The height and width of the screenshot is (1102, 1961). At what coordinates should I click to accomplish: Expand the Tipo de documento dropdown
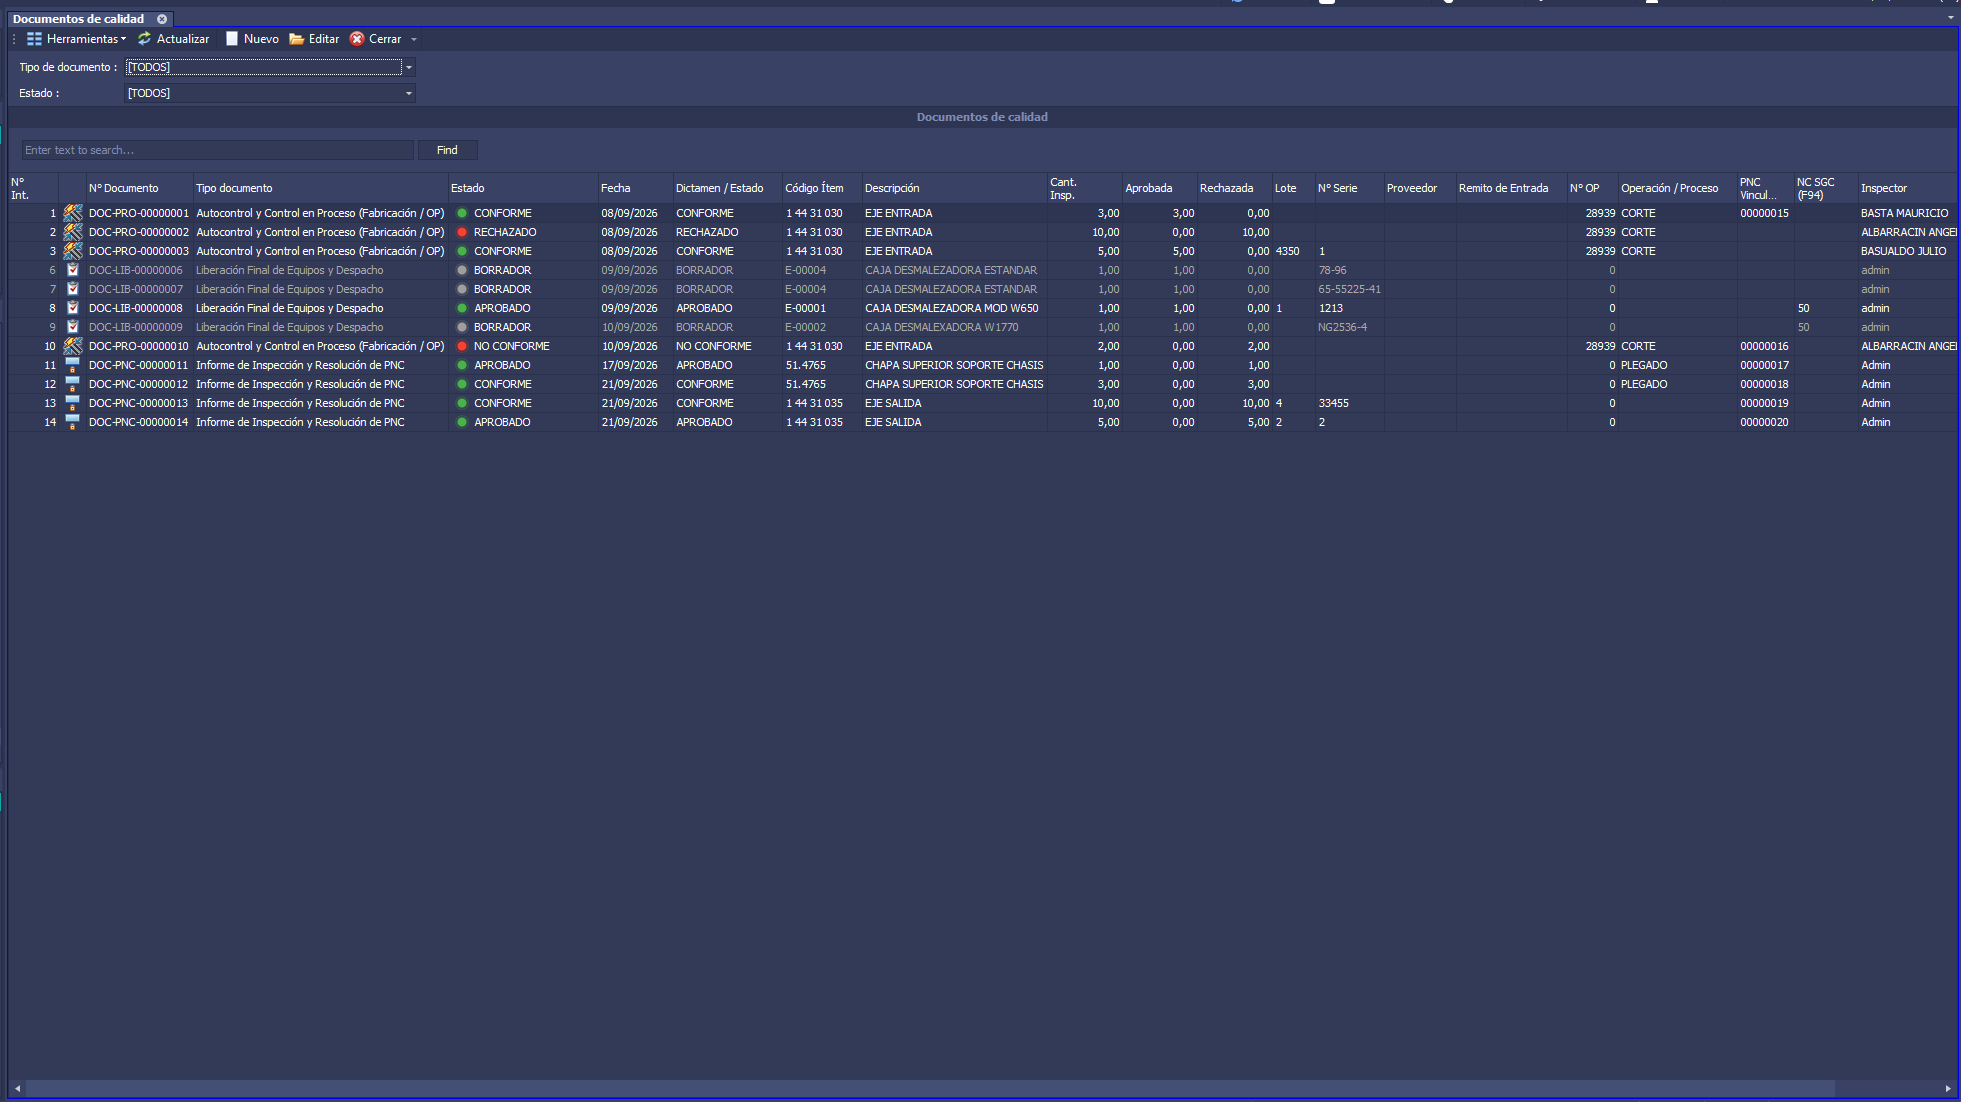pyautogui.click(x=409, y=68)
